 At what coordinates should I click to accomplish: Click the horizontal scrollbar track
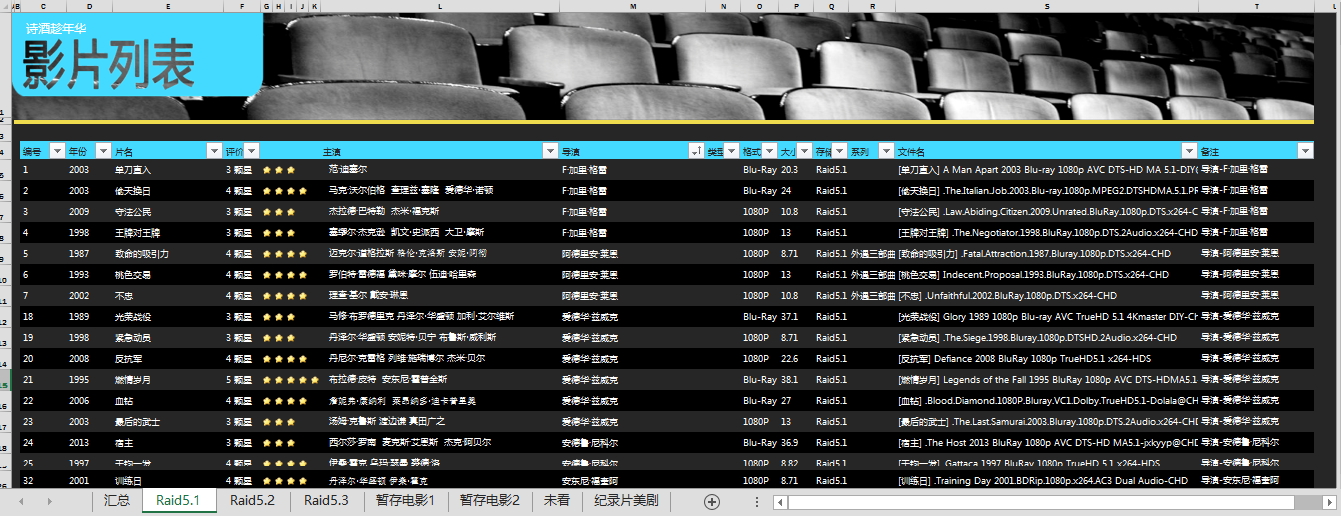click(1050, 502)
